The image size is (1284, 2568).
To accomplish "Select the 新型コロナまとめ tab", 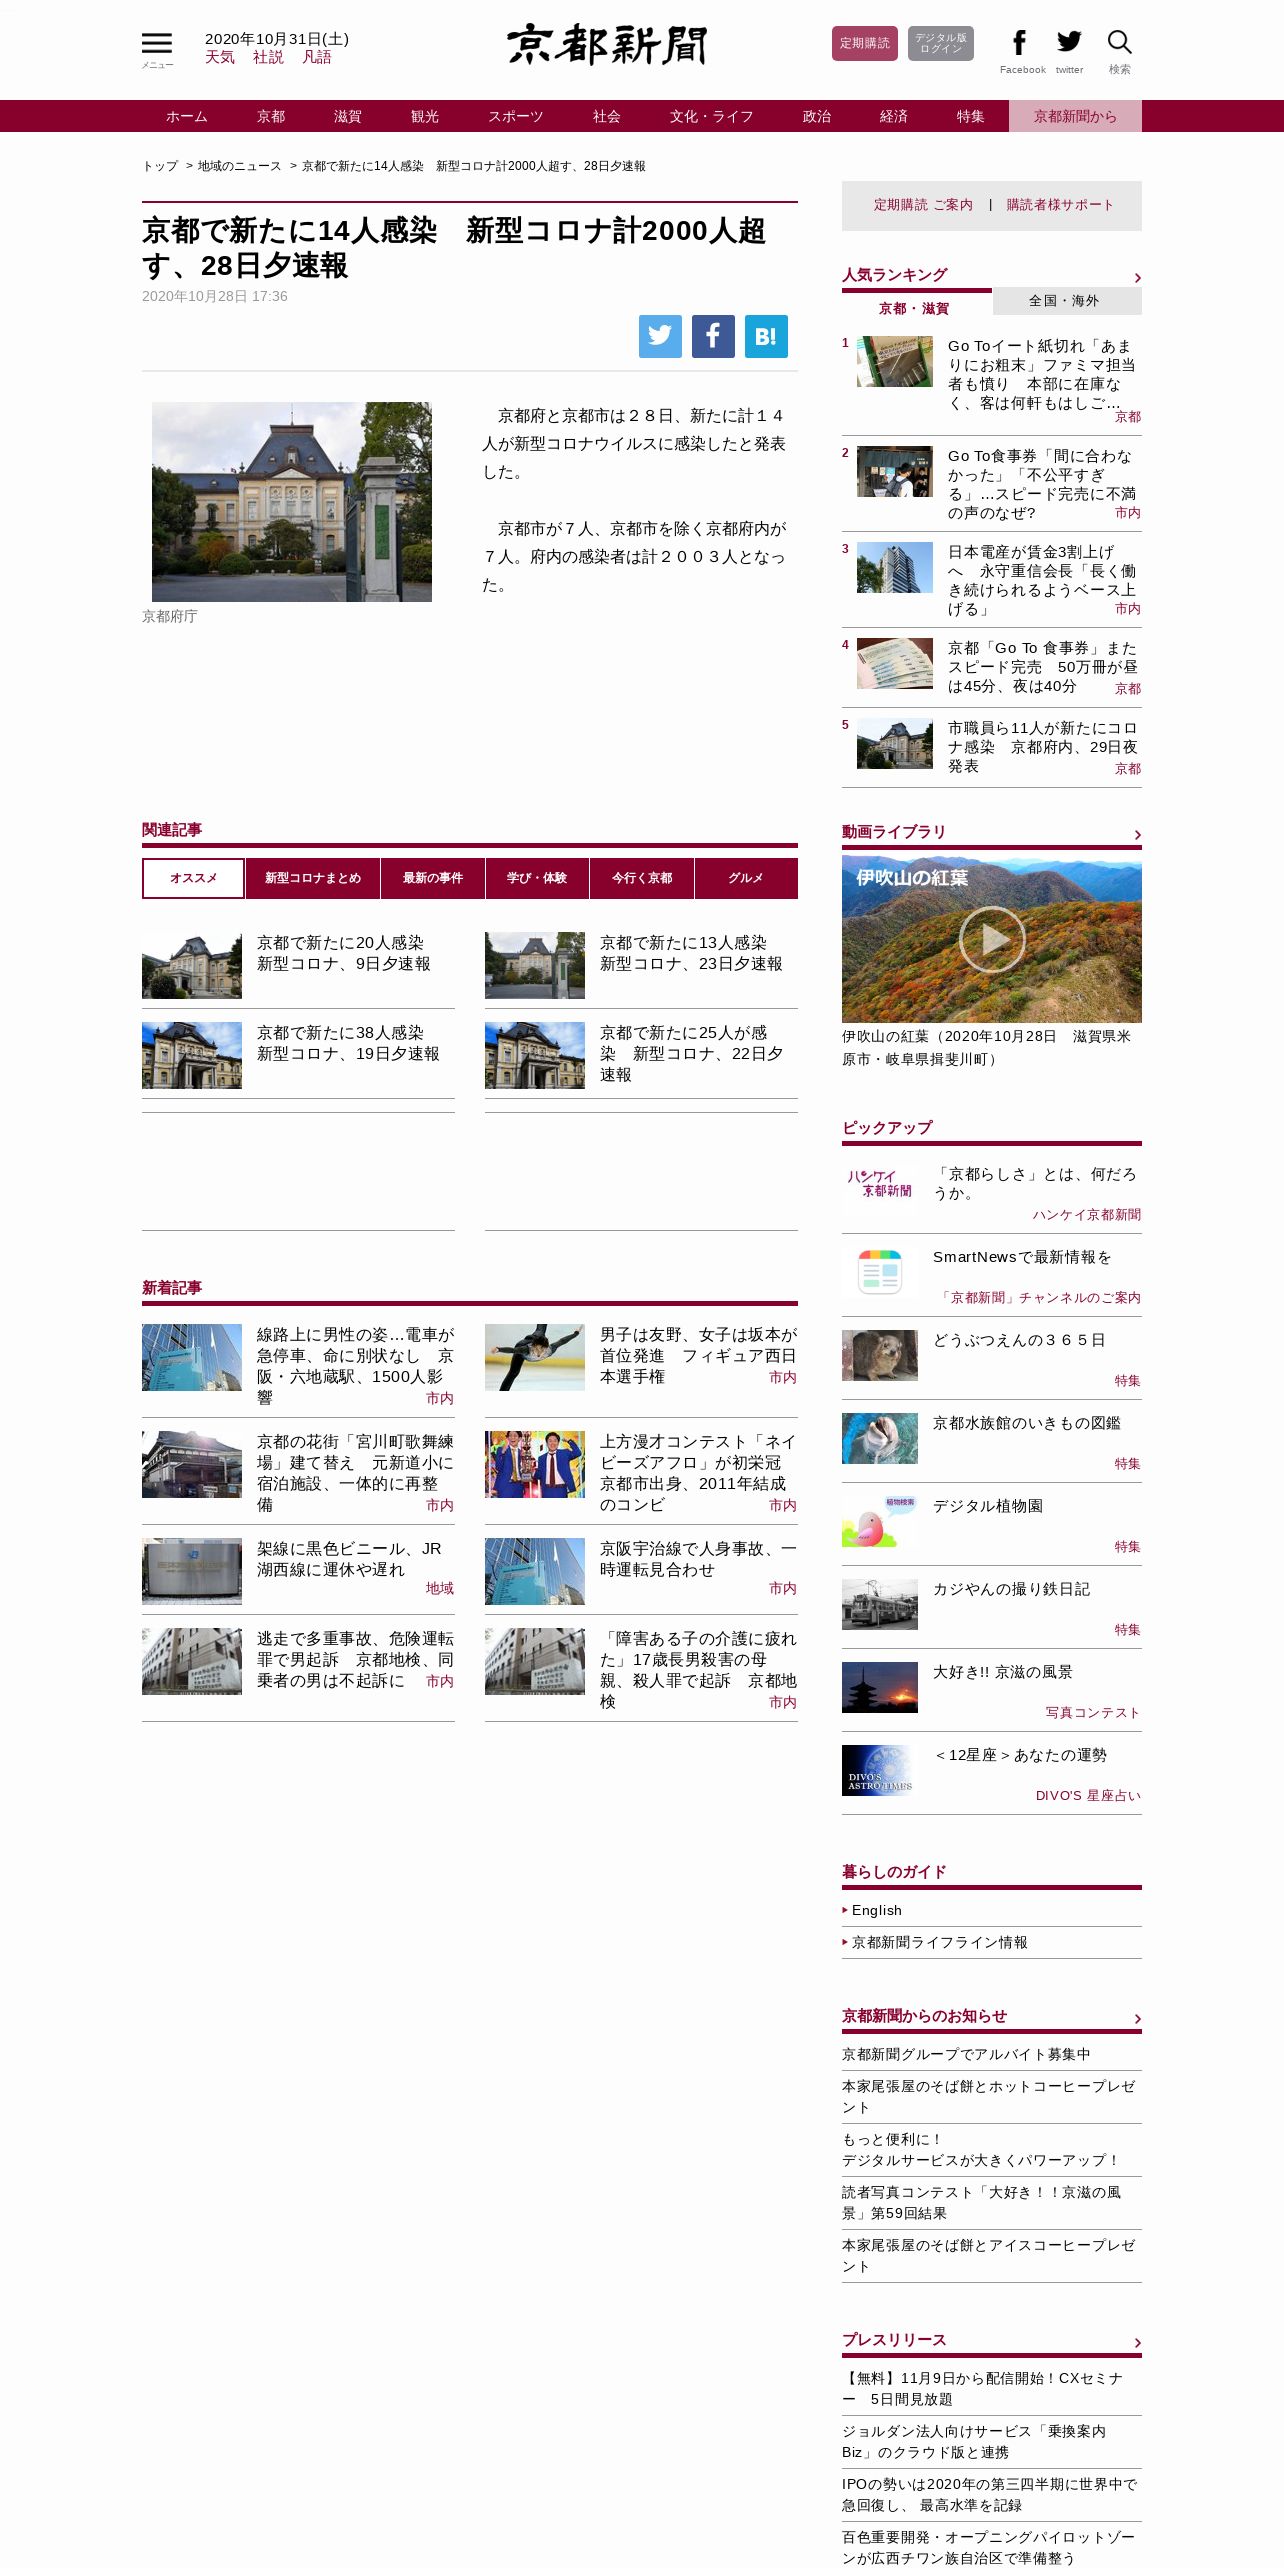I will coord(313,878).
